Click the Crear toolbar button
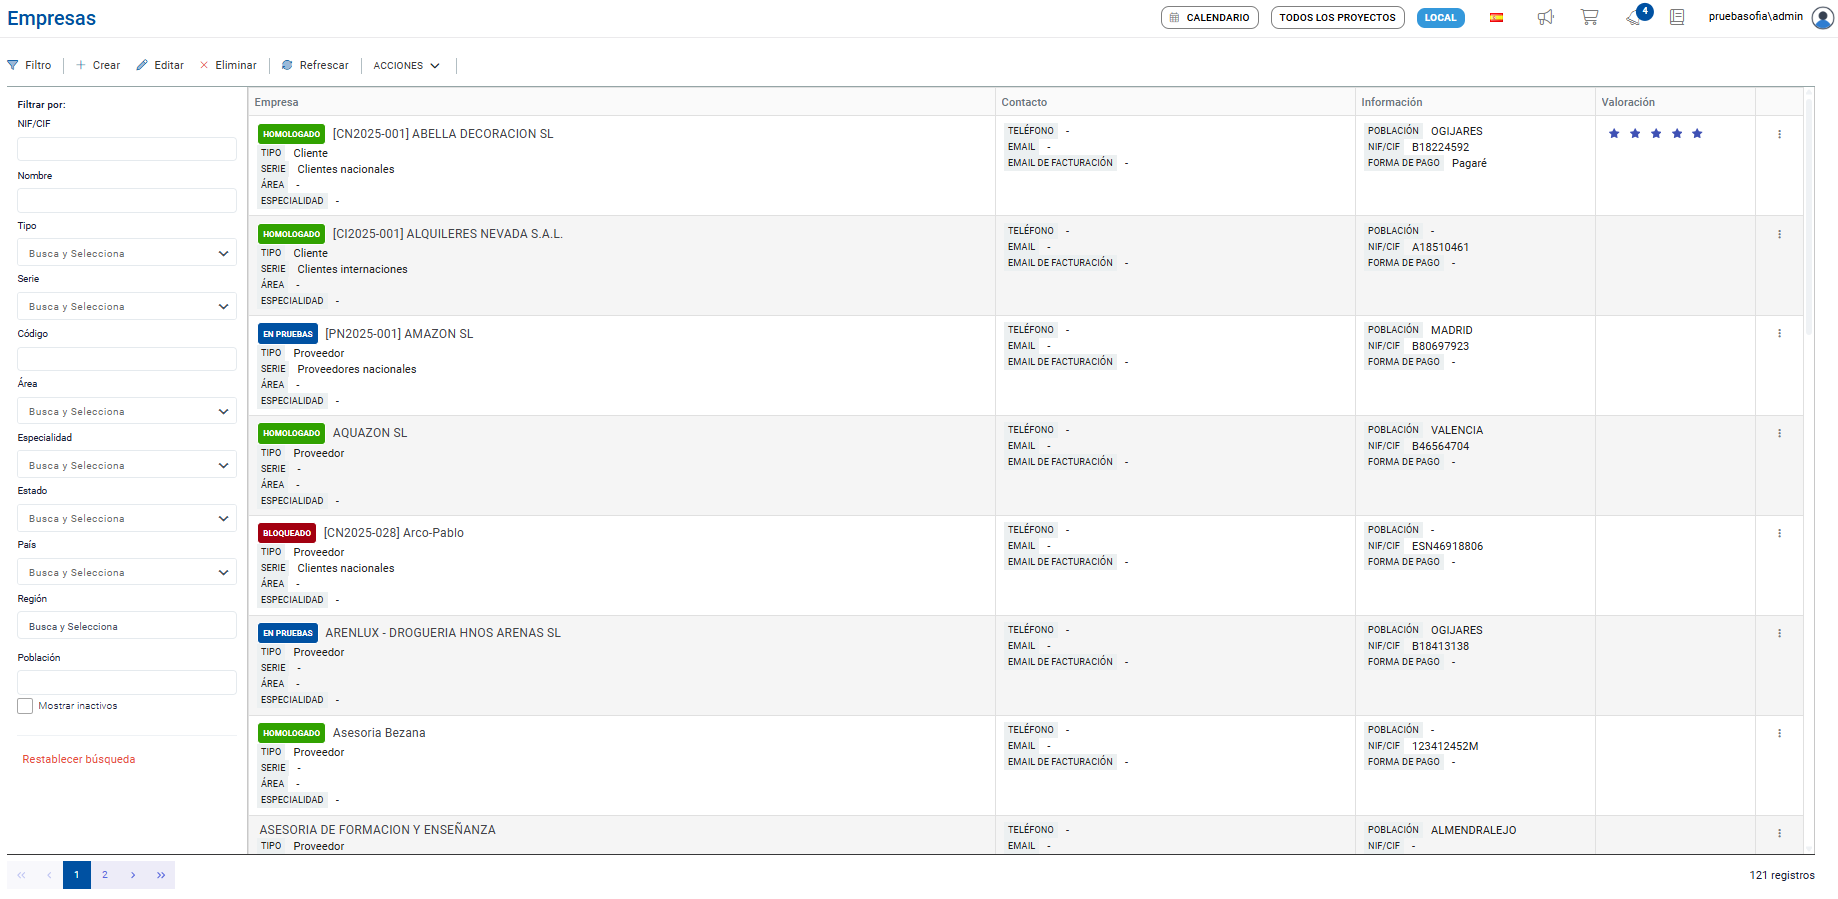The width and height of the screenshot is (1838, 899). [98, 65]
